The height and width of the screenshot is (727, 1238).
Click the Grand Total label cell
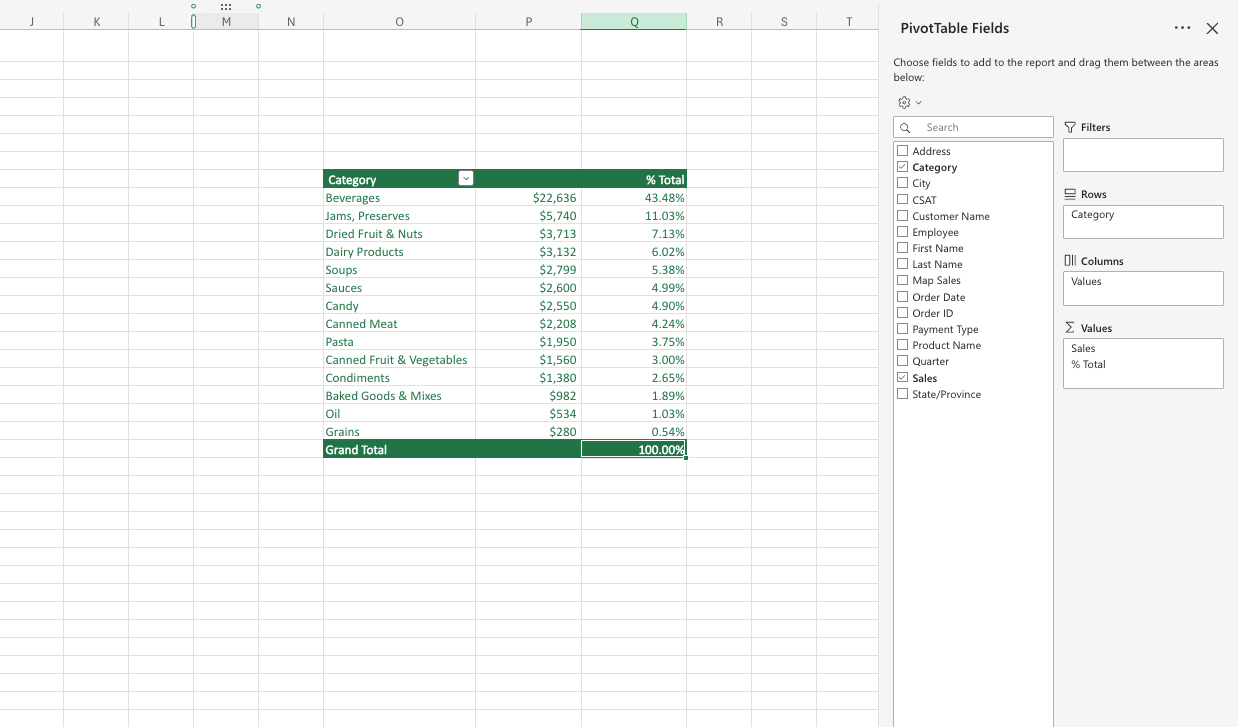[399, 450]
